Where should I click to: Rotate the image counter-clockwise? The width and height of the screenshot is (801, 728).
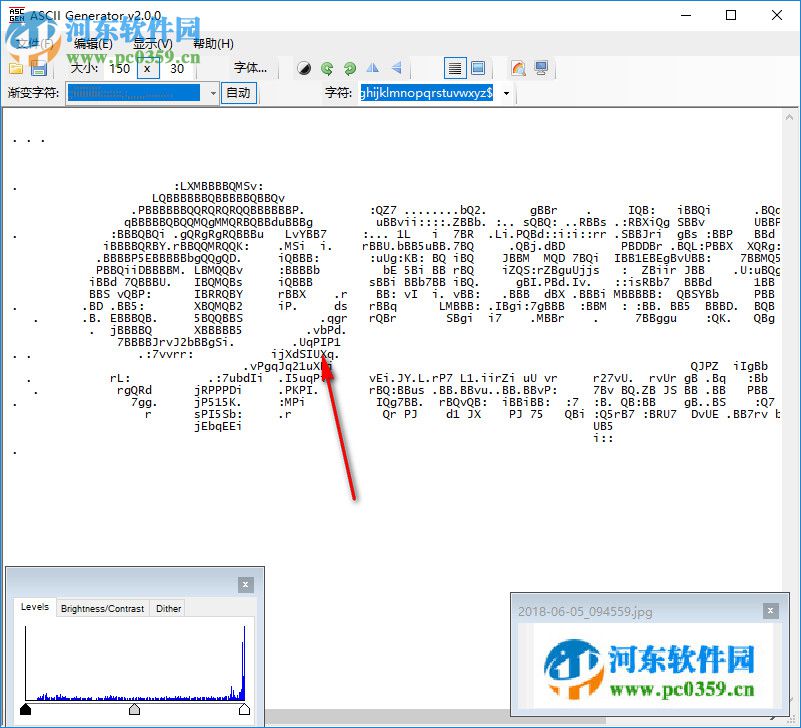pos(327,69)
